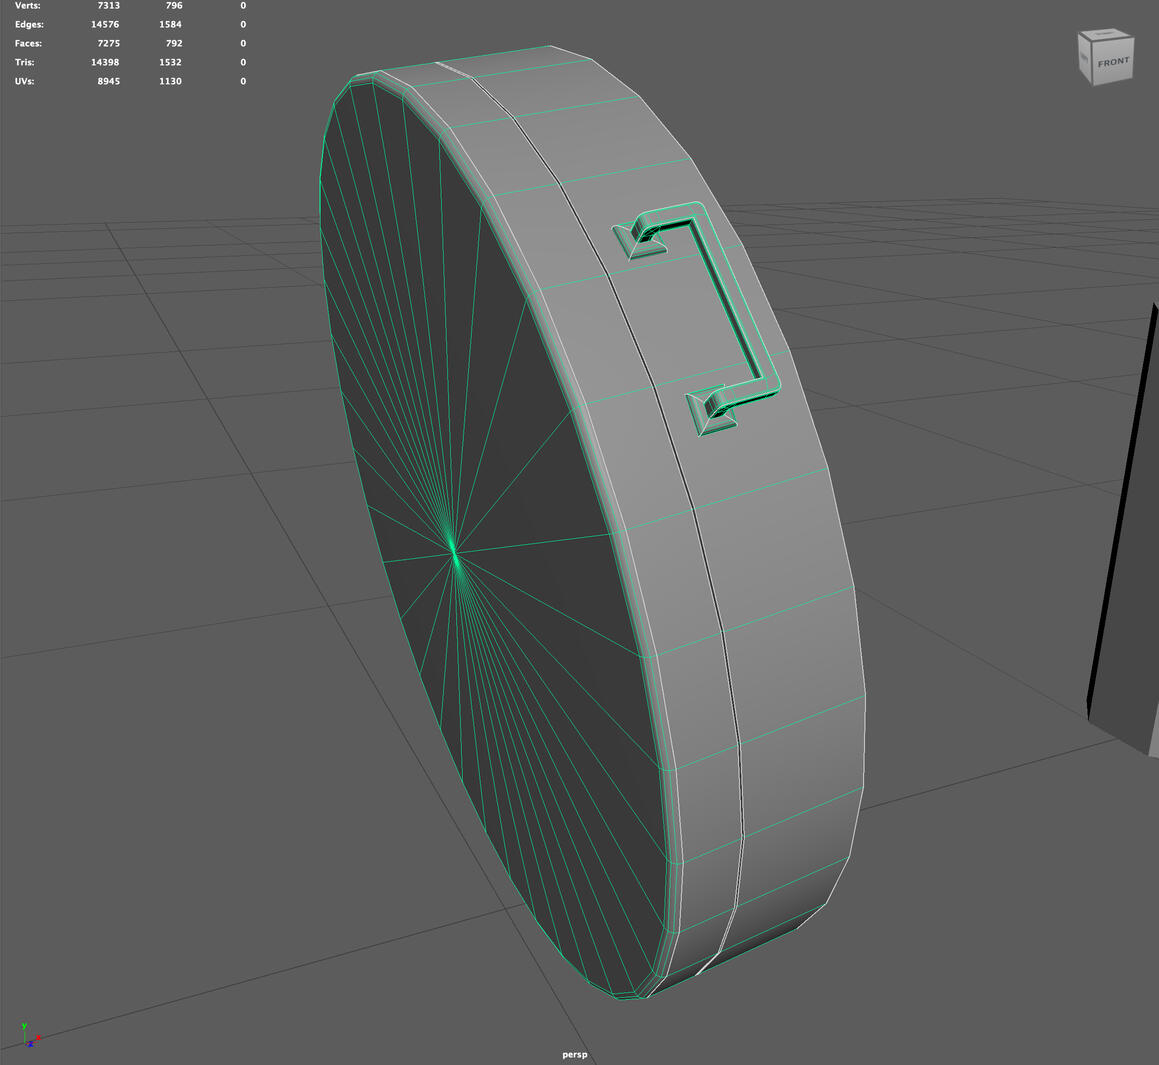This screenshot has width=1159, height=1065.
Task: Select the center hub of the wheel mesh
Action: click(x=455, y=551)
